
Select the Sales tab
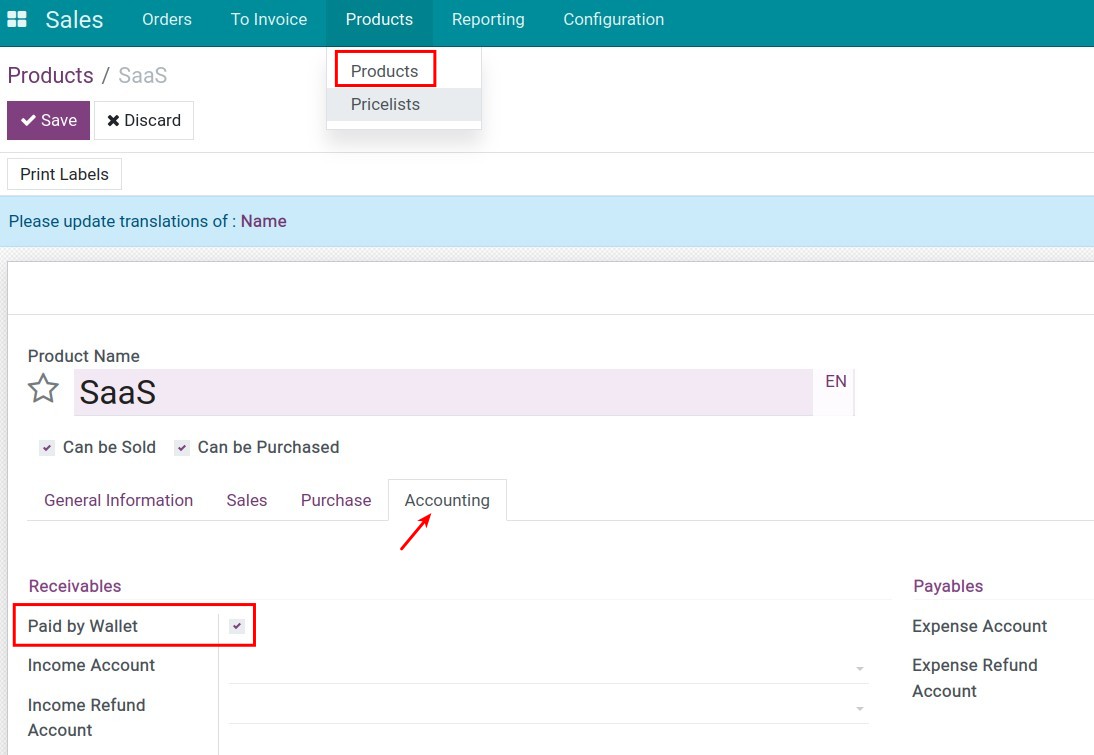pyautogui.click(x=246, y=500)
